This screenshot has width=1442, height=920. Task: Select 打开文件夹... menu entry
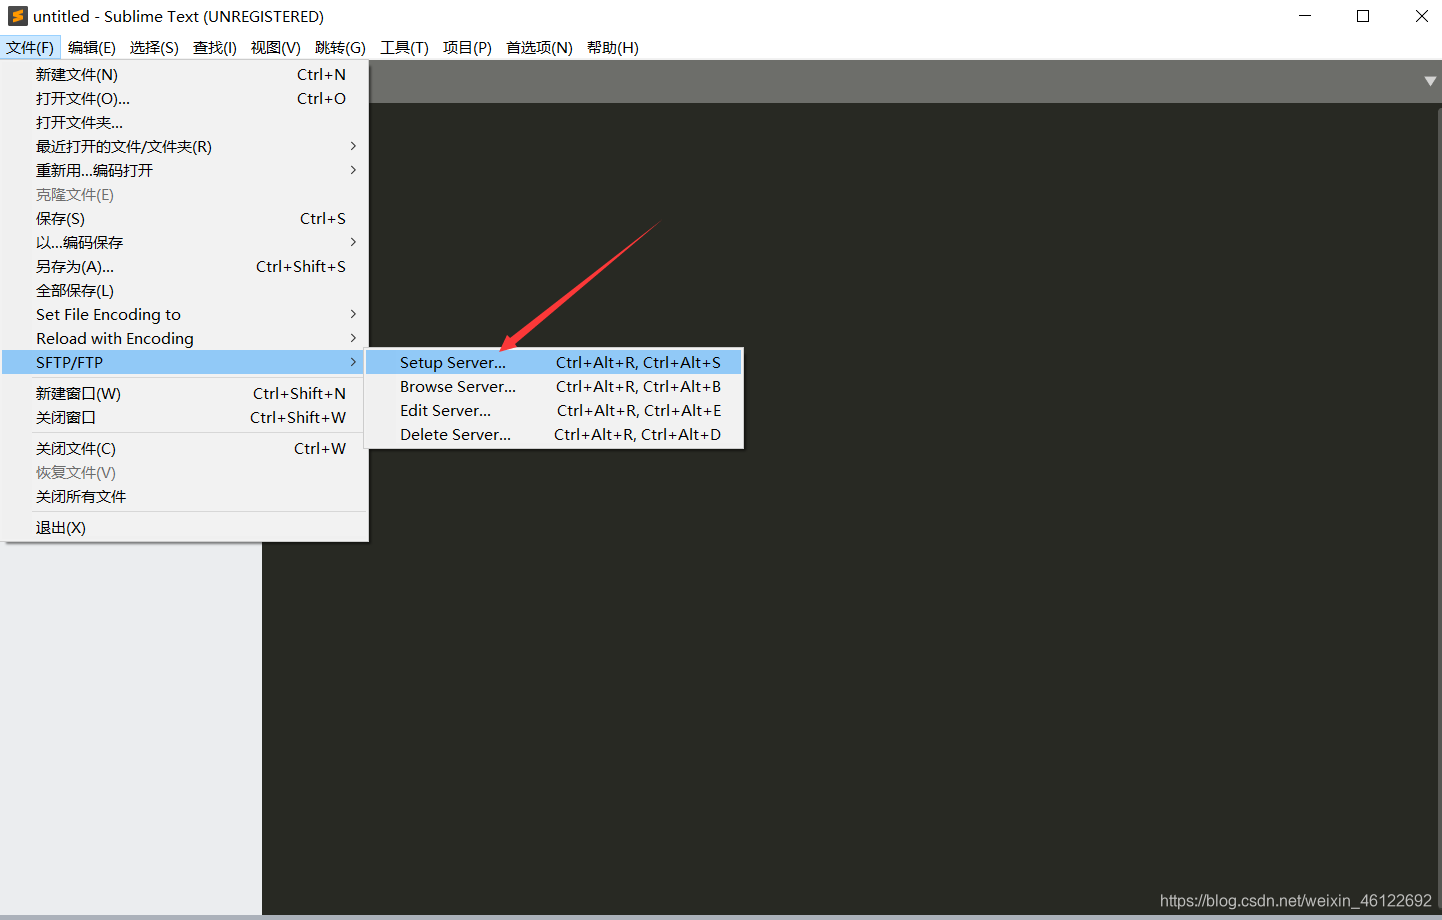(x=185, y=123)
